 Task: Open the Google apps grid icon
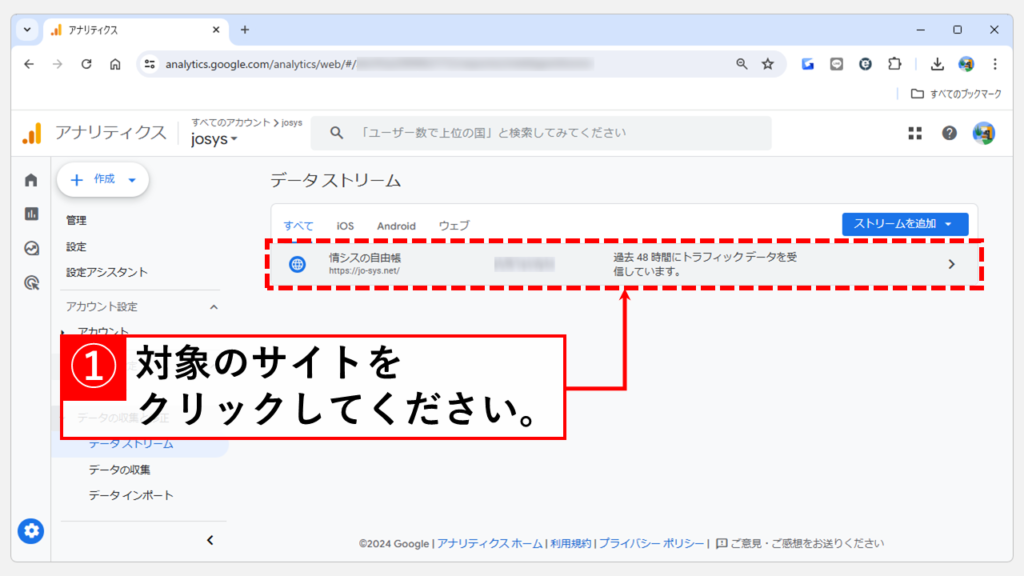click(915, 133)
